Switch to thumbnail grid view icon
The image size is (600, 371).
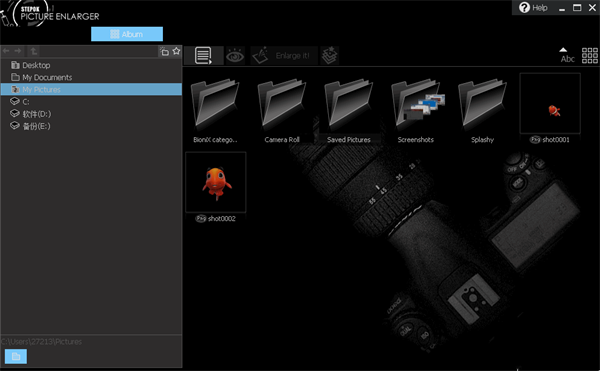coord(590,56)
